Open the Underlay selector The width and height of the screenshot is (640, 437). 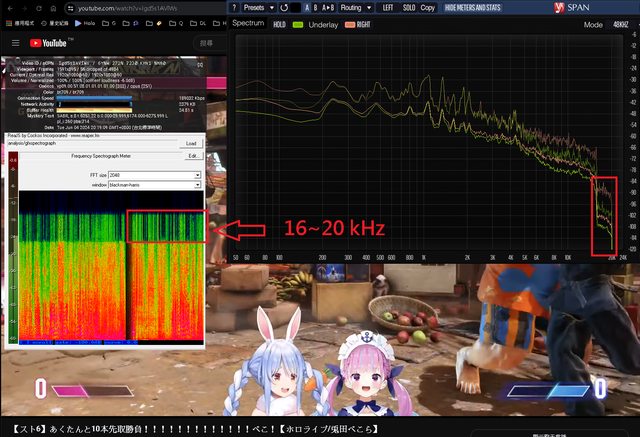coord(323,25)
